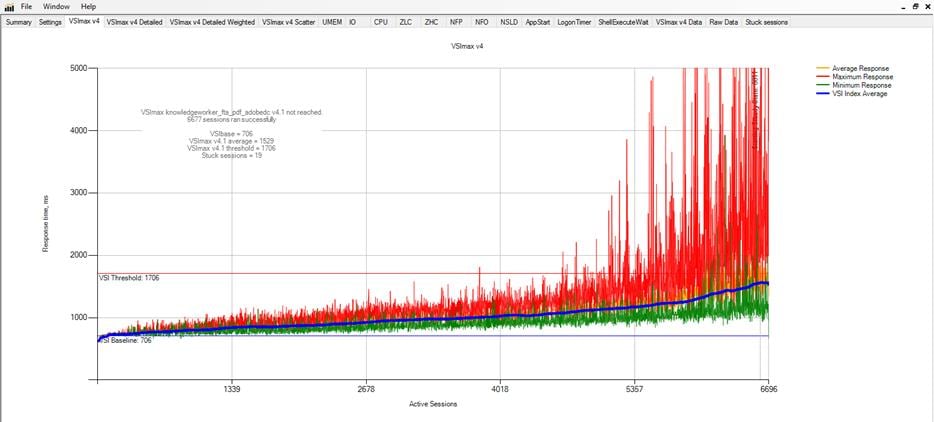The width and height of the screenshot is (934, 422).
Task: Click the 1339 x-axis tick label
Action: (231, 390)
